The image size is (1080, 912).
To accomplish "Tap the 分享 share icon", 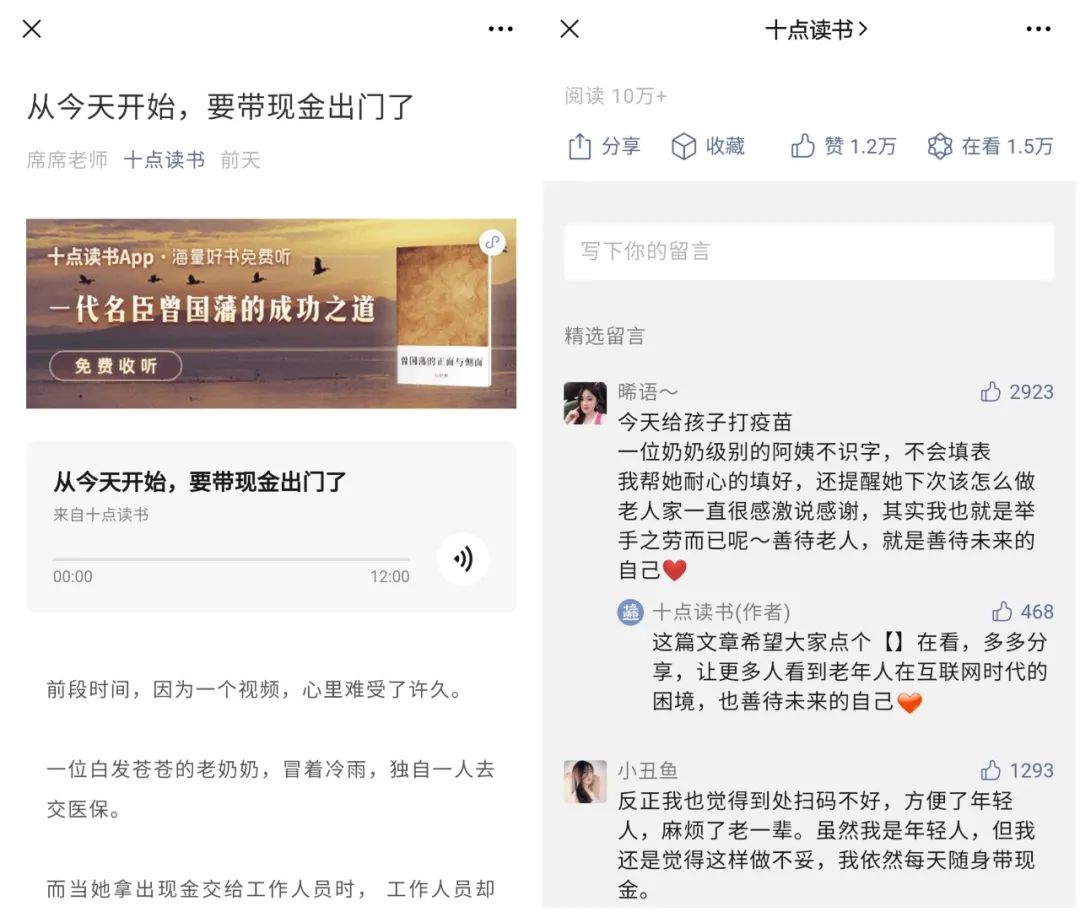I will tap(579, 146).
